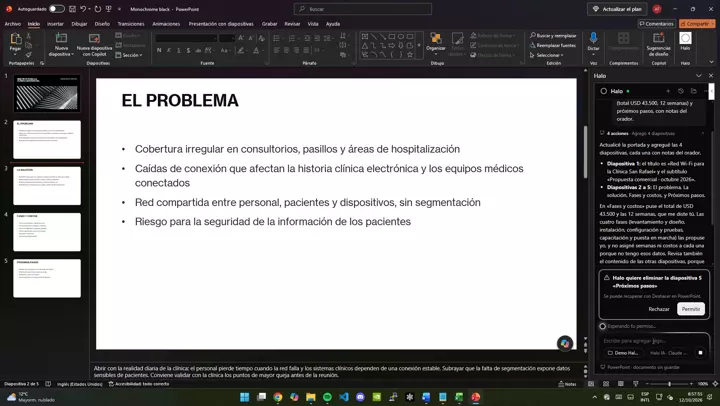Viewport: 720px width, 406px height.
Task: Click Actualizar el plan button
Action: pyautogui.click(x=617, y=9)
